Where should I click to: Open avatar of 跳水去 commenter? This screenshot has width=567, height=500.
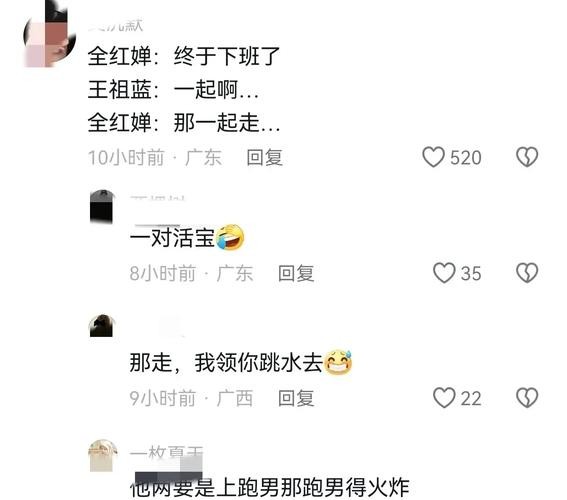[102, 326]
